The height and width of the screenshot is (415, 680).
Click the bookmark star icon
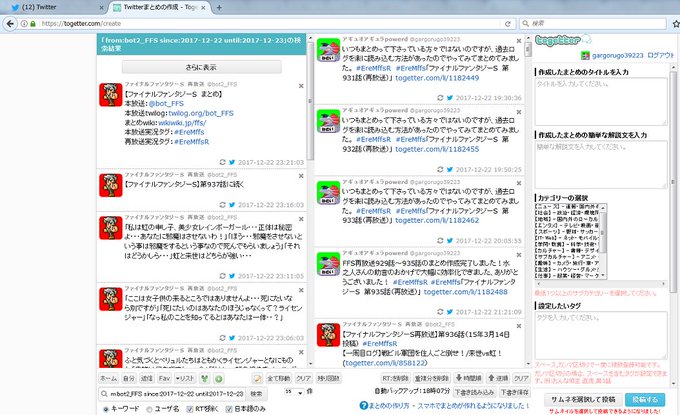tap(676, 23)
